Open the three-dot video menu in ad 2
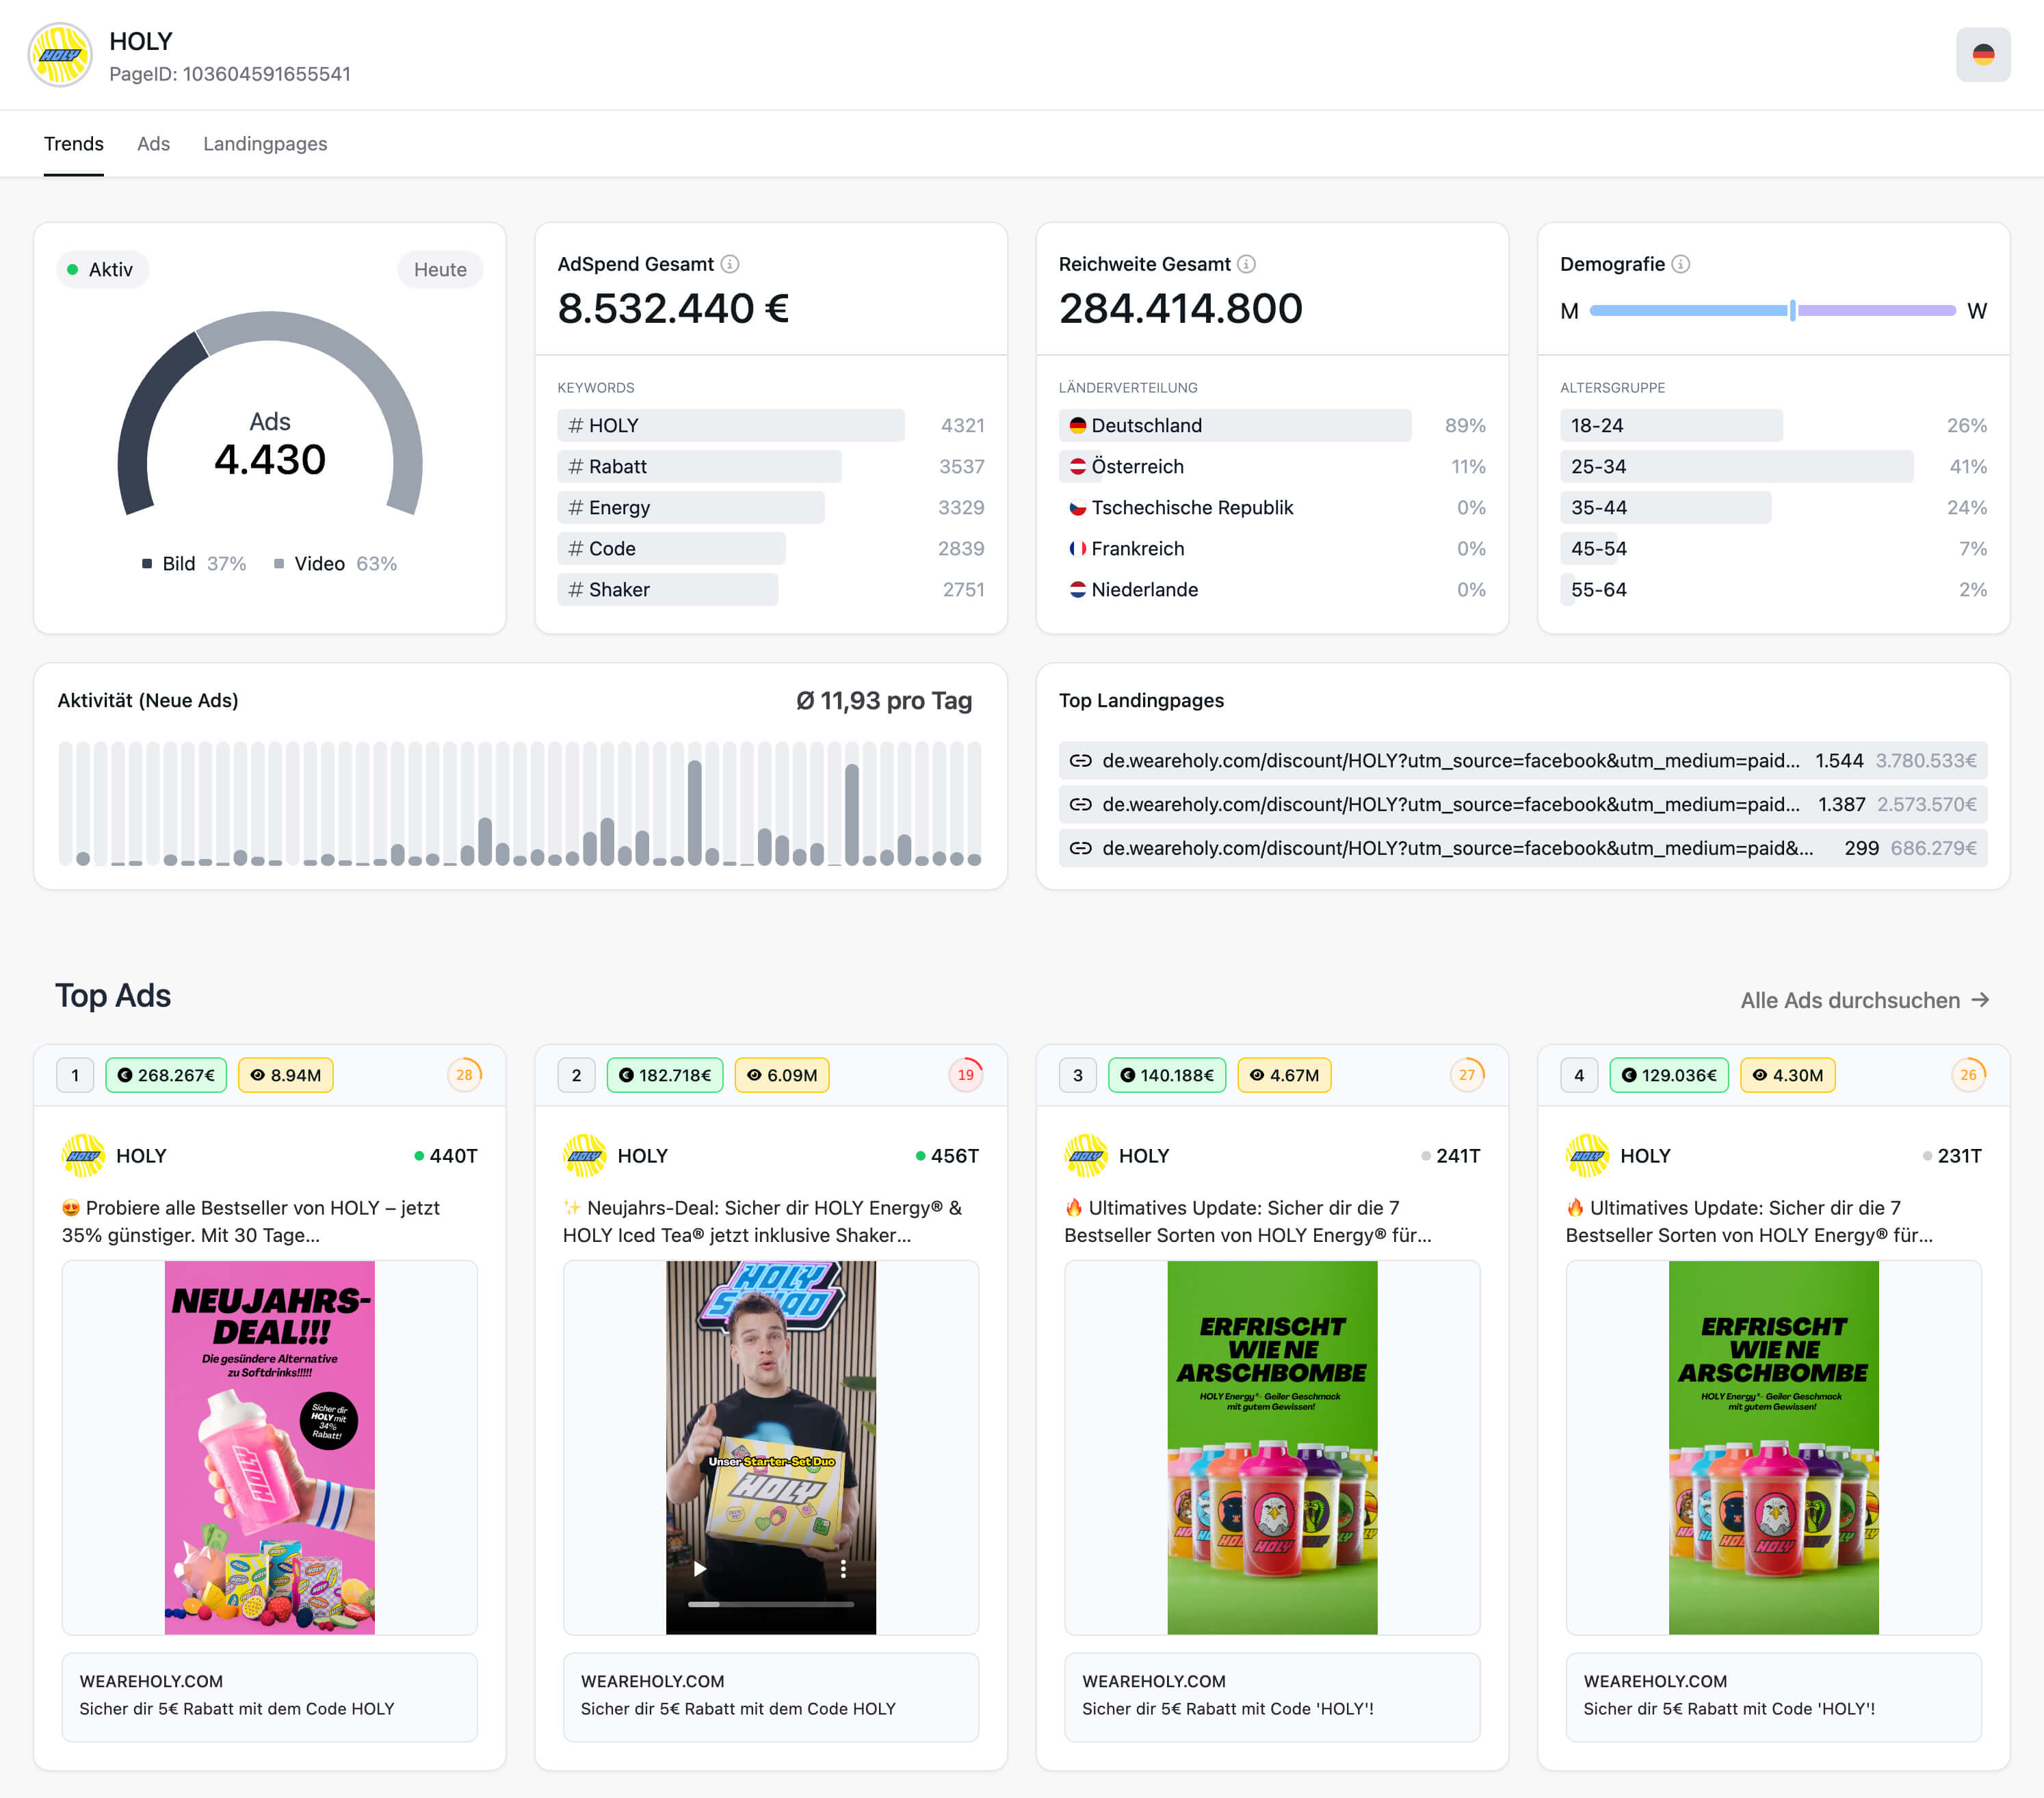The image size is (2044, 1798). pos(843,1568)
